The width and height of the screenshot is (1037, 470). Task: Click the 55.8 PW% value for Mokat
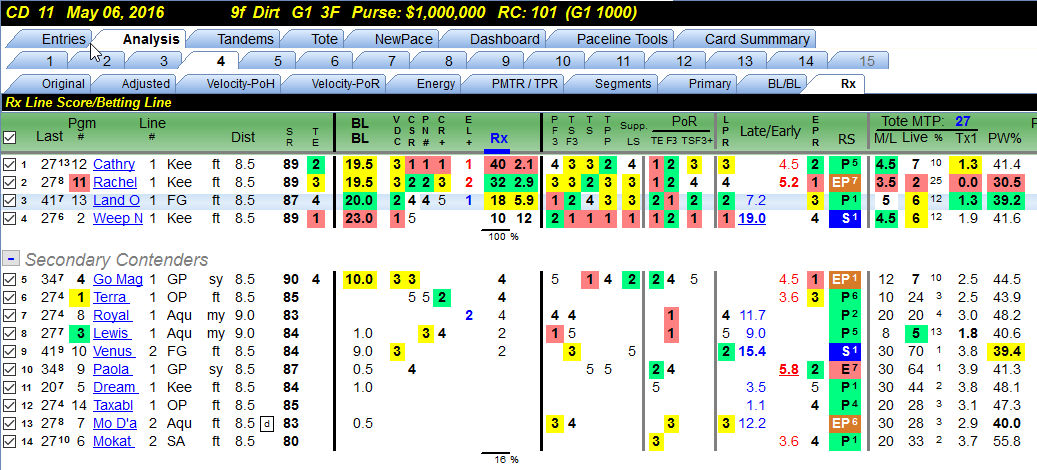(x=1005, y=441)
